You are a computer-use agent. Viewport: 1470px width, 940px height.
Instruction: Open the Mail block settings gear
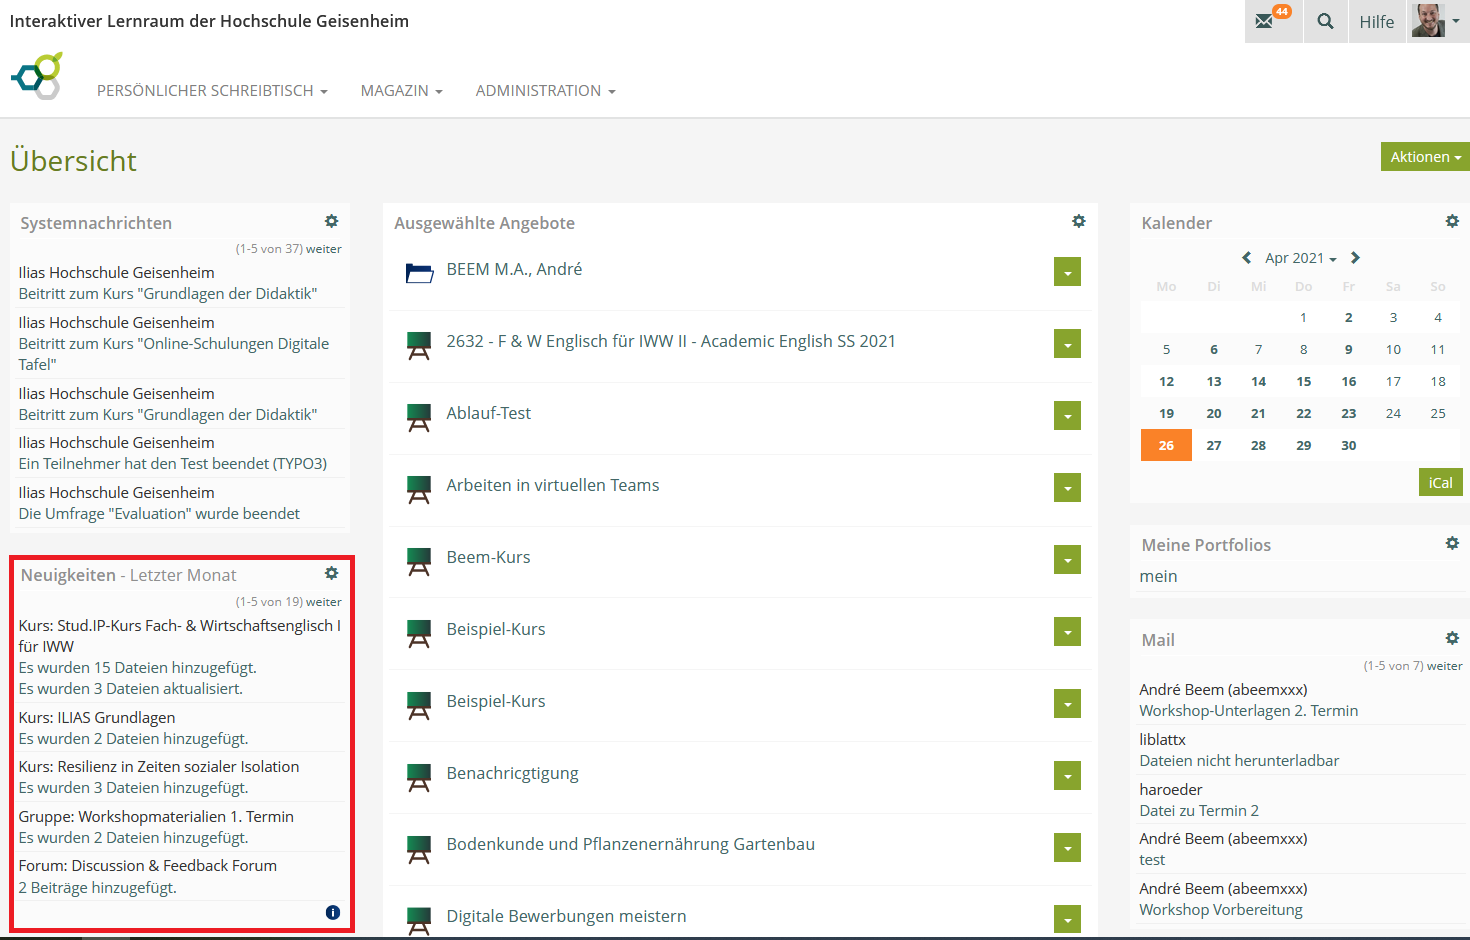click(x=1452, y=638)
